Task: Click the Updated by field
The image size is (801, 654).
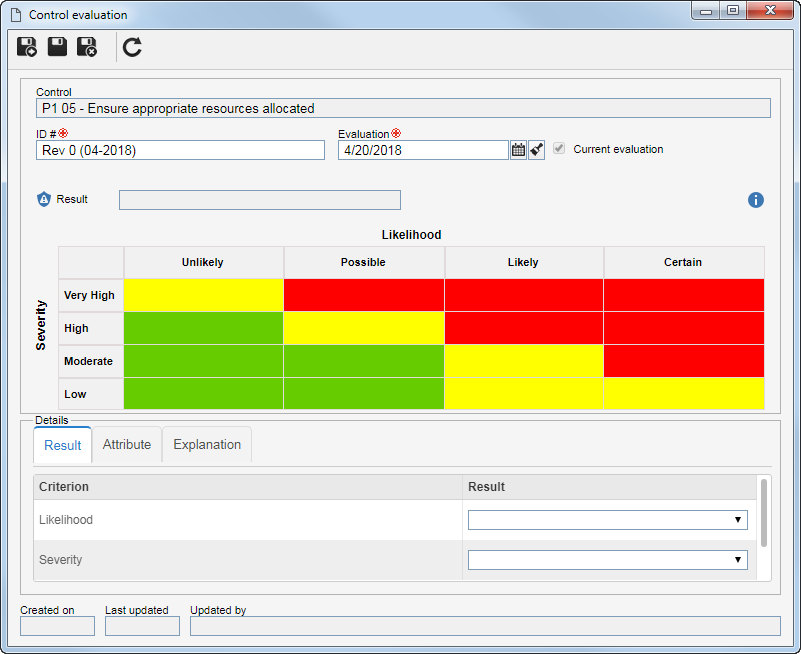Action: pyautogui.click(x=485, y=626)
